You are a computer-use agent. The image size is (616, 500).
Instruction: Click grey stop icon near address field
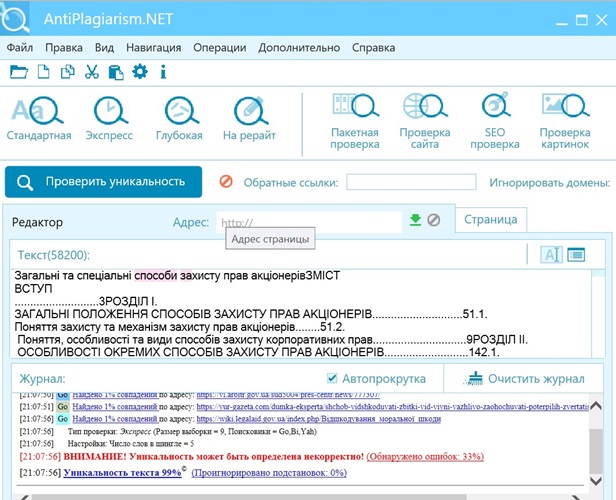pos(433,220)
